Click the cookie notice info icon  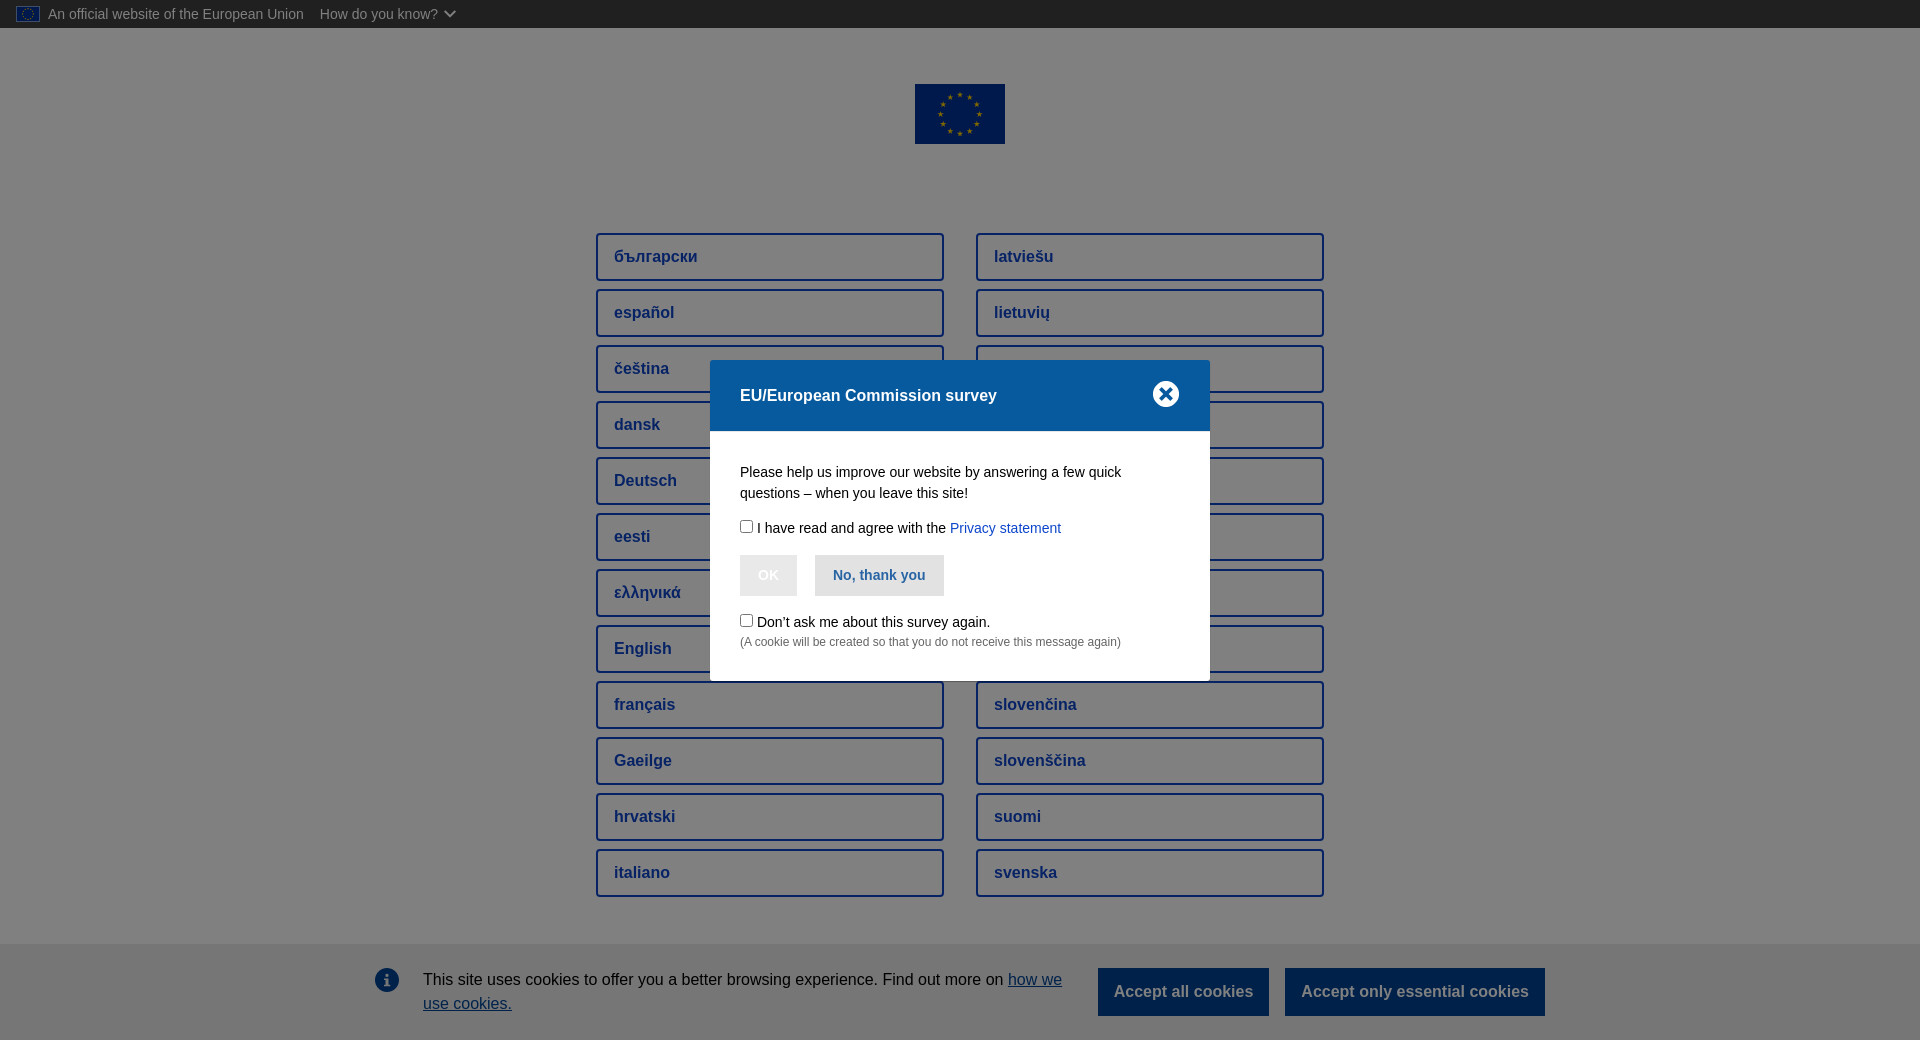tap(387, 980)
